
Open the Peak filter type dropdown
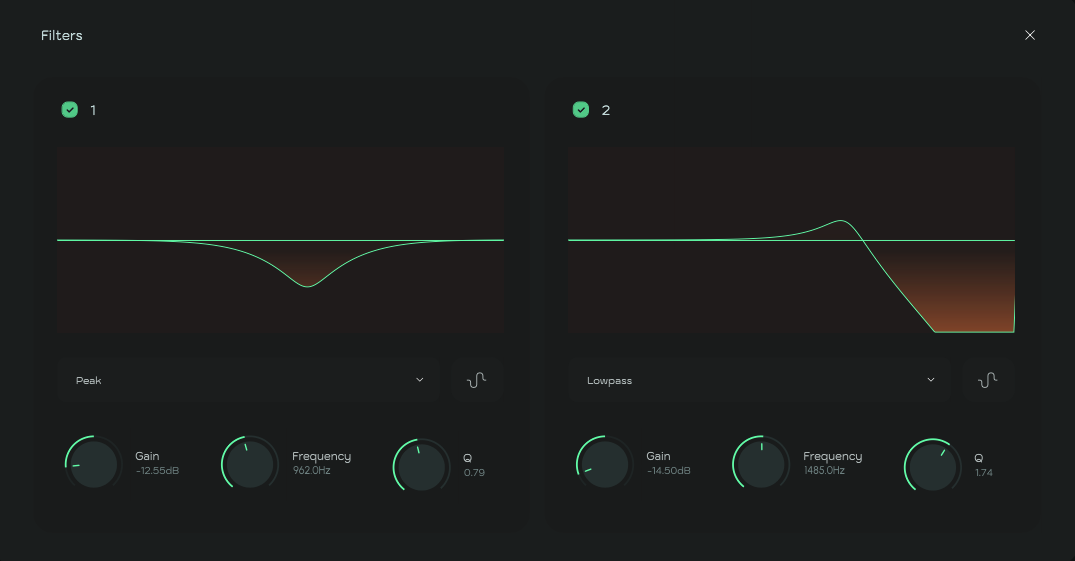248,380
